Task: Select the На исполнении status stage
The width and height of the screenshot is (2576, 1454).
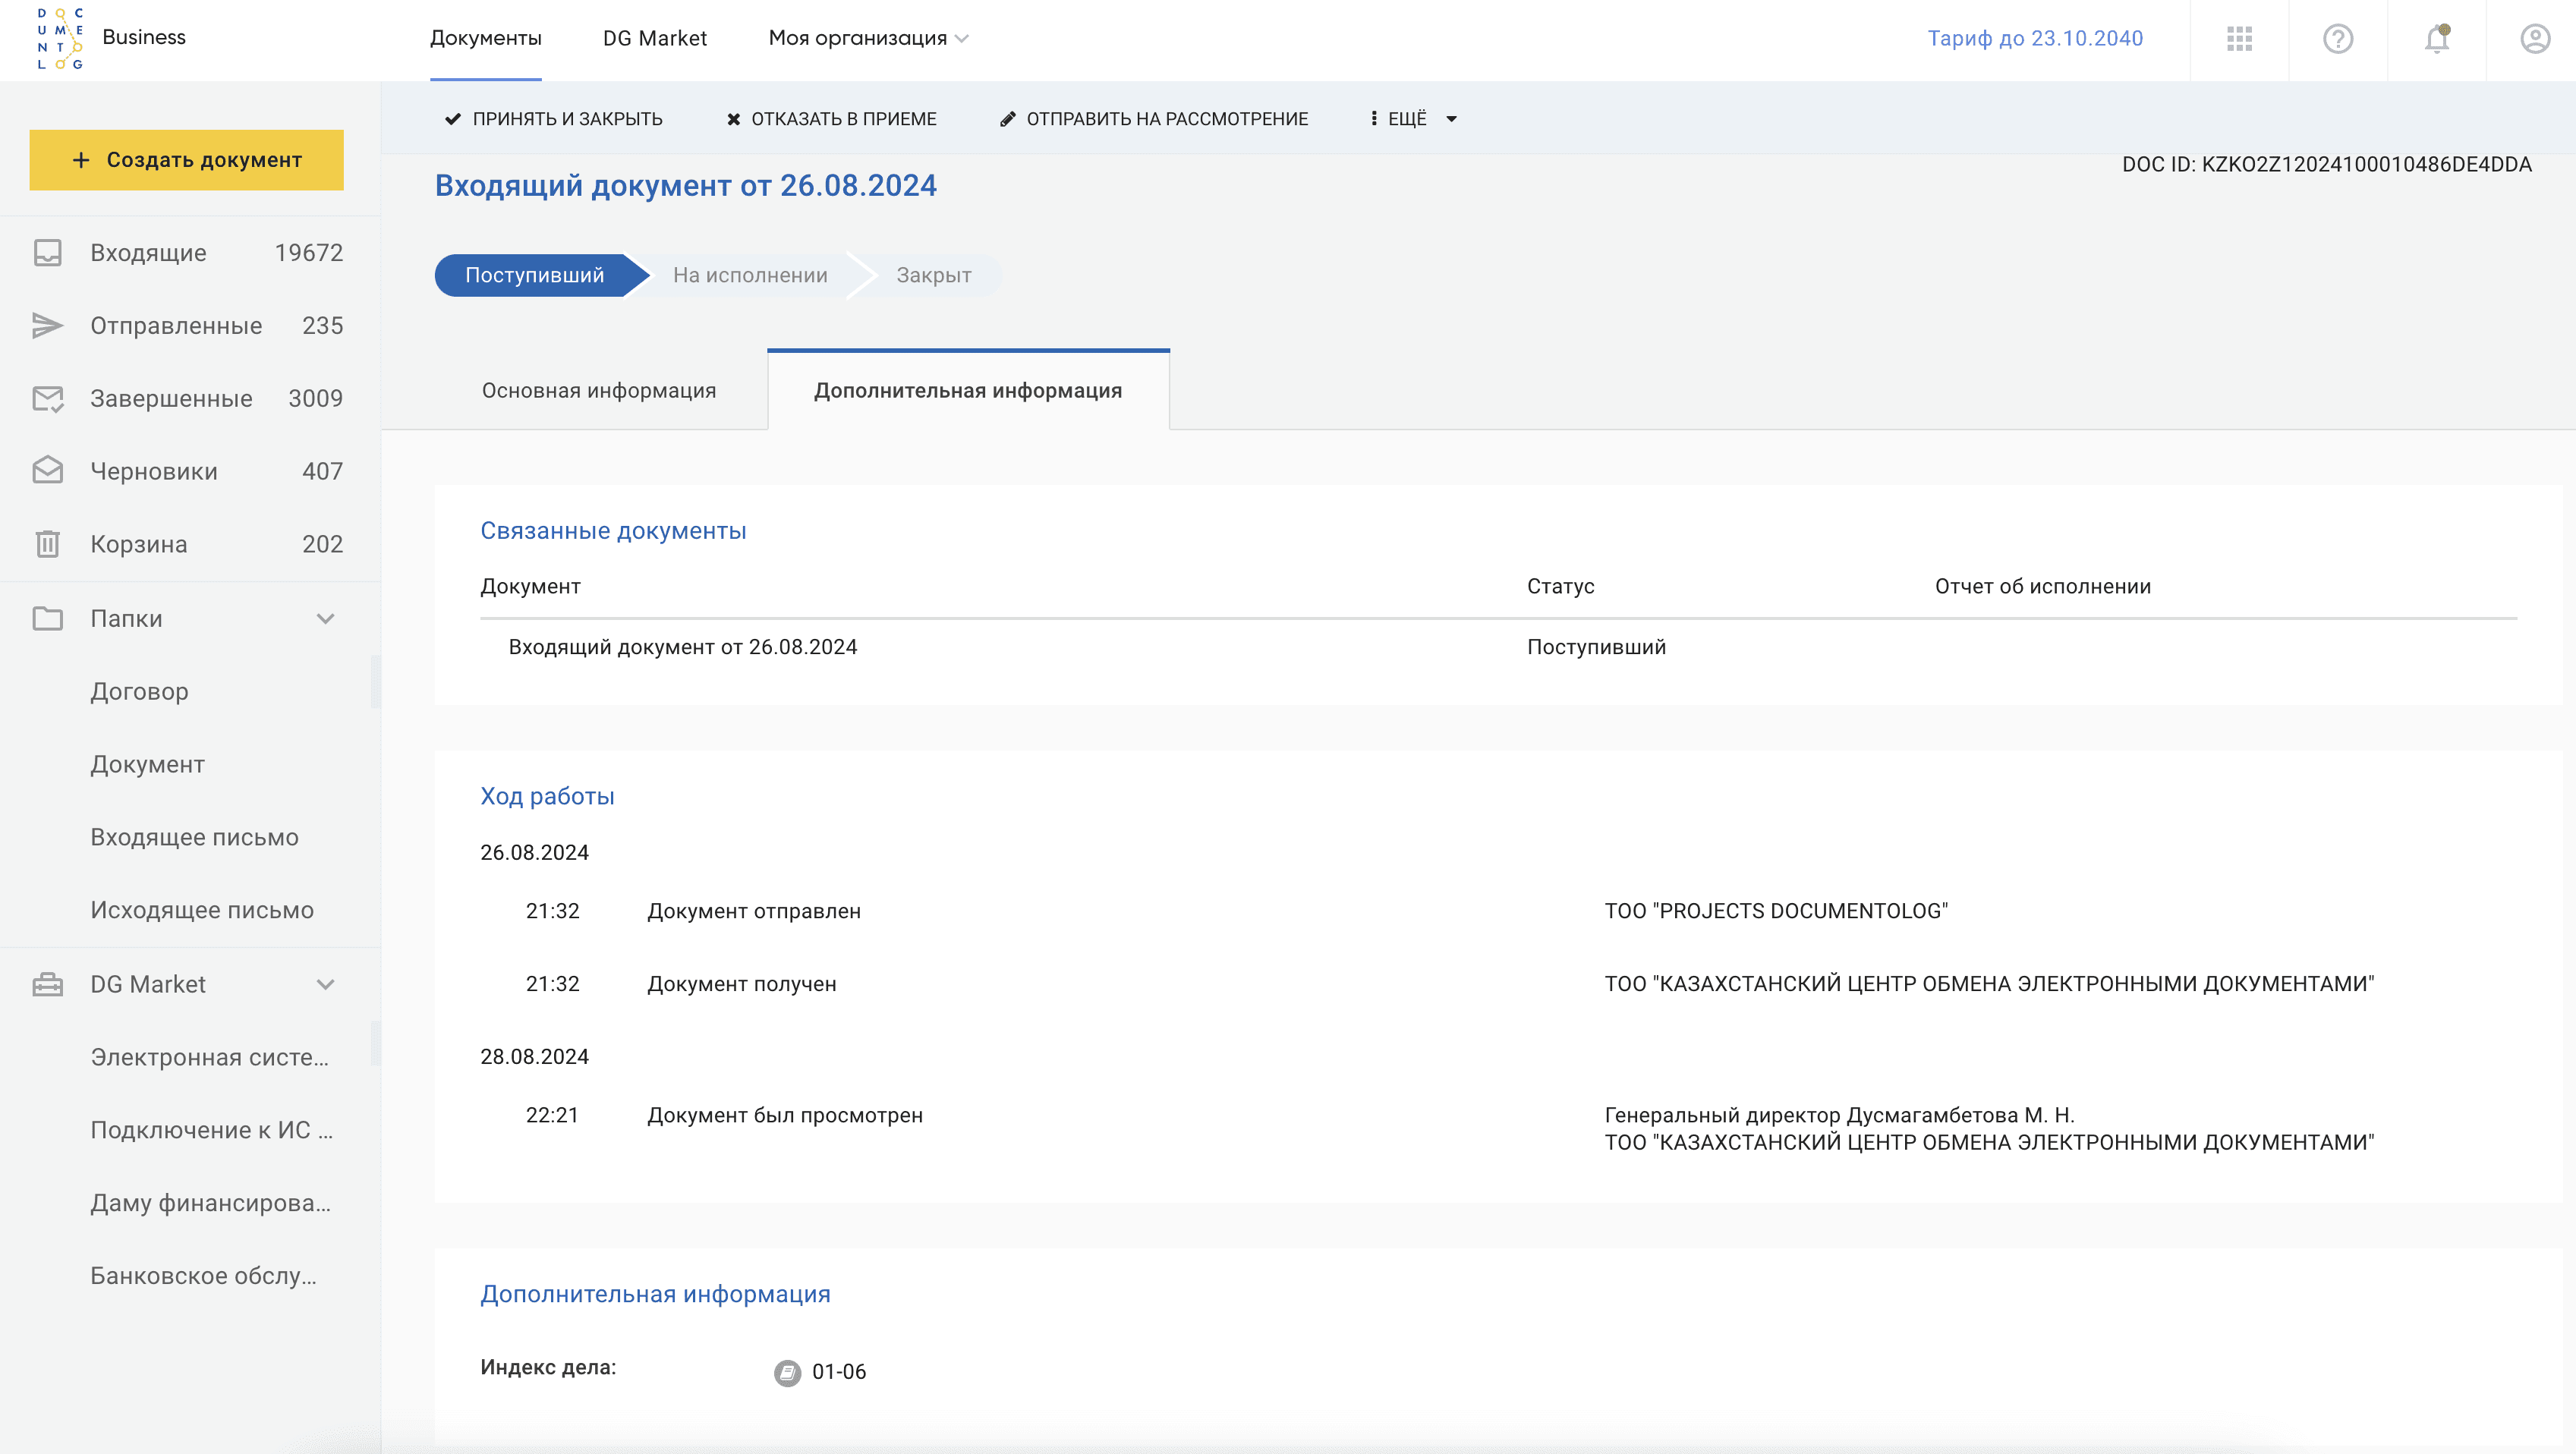Action: (x=749, y=275)
